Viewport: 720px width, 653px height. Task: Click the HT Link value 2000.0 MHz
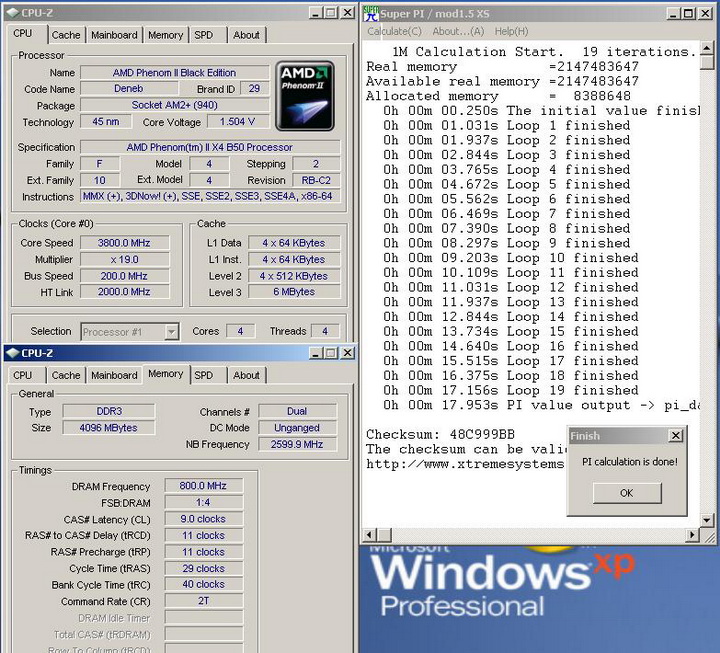tap(124, 292)
